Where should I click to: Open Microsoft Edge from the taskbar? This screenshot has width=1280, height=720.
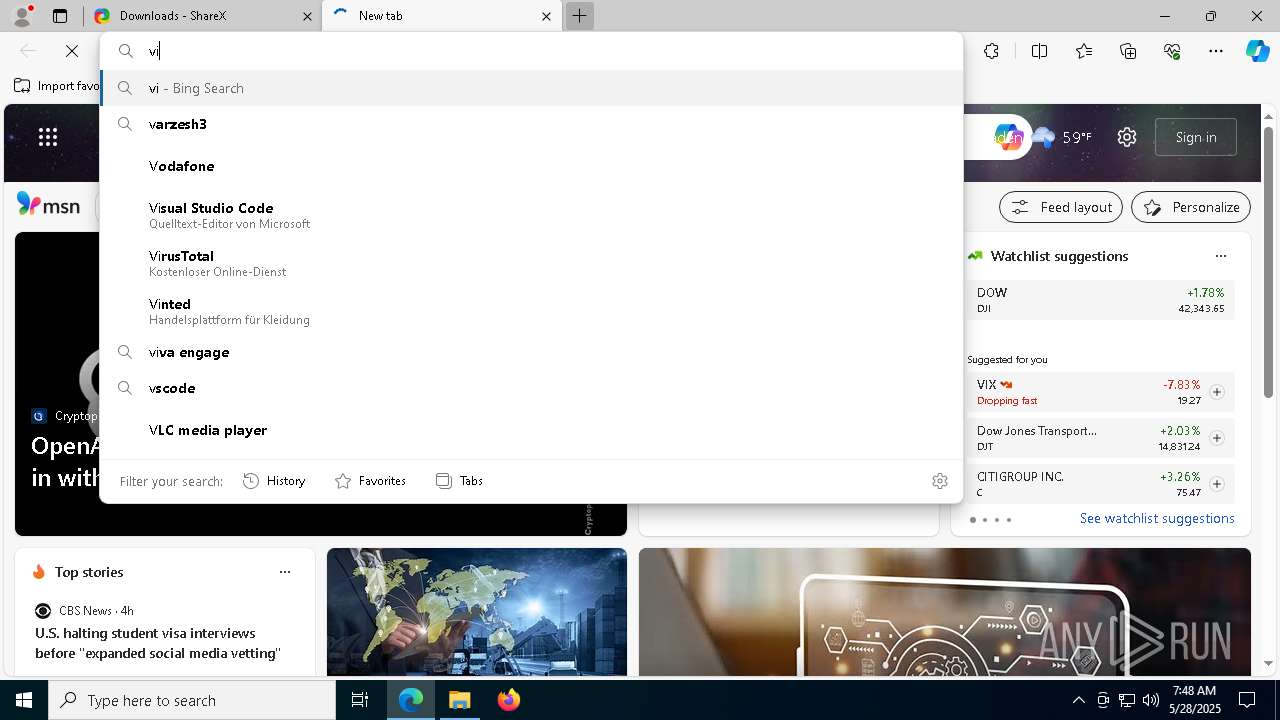tap(411, 700)
